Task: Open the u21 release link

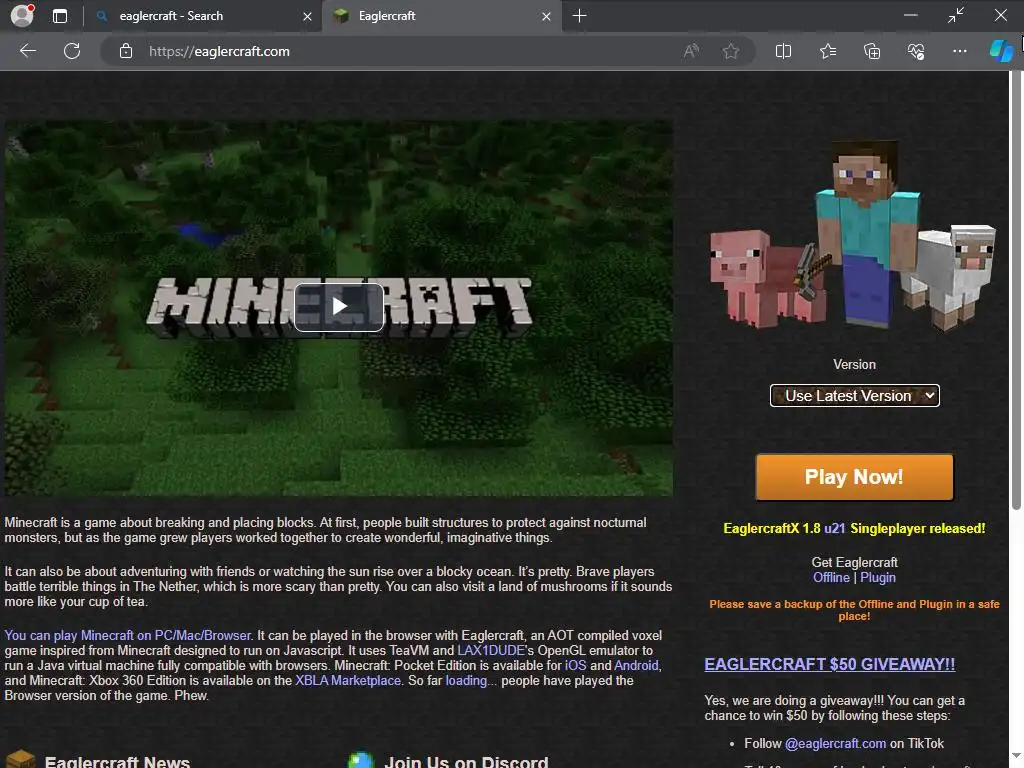Action: (834, 528)
